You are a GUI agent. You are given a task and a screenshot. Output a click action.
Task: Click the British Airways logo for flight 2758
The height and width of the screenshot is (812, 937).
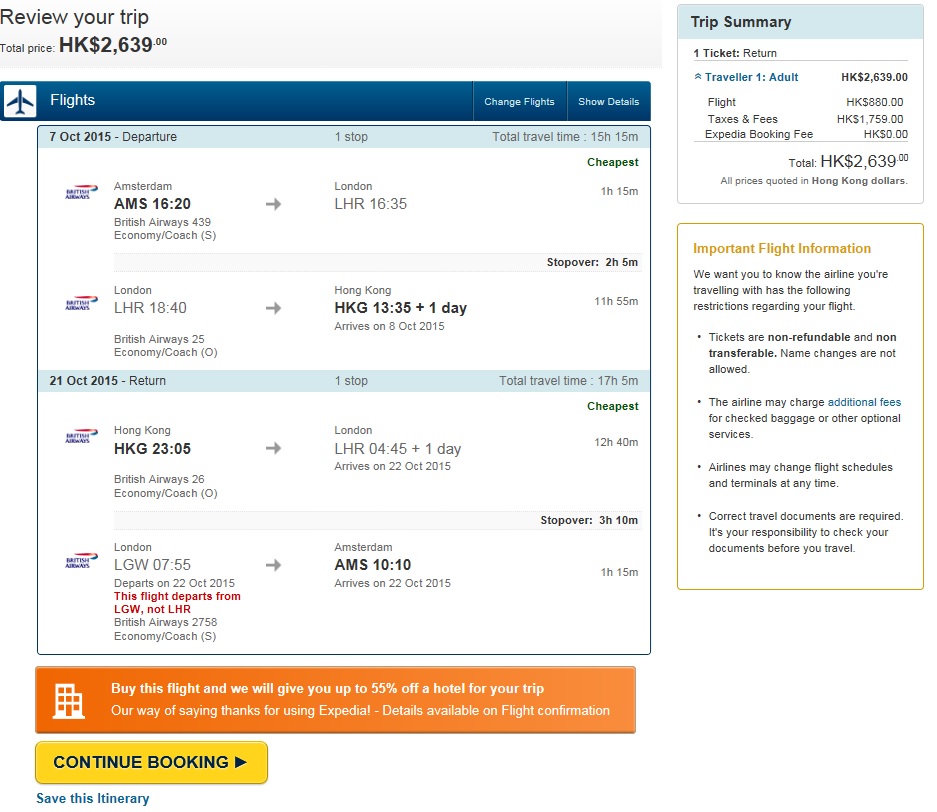point(81,560)
